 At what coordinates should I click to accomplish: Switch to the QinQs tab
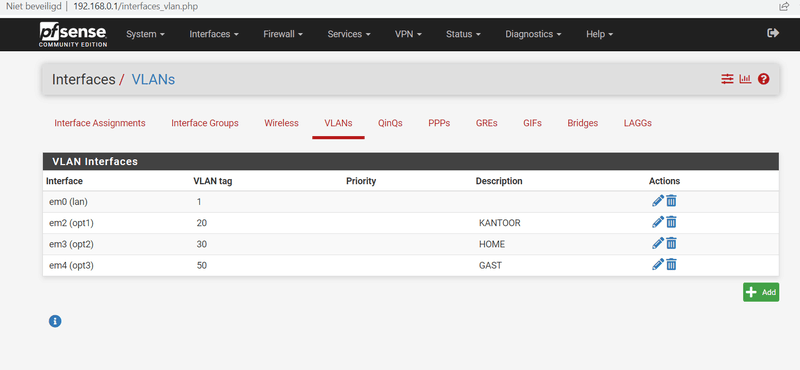[390, 123]
